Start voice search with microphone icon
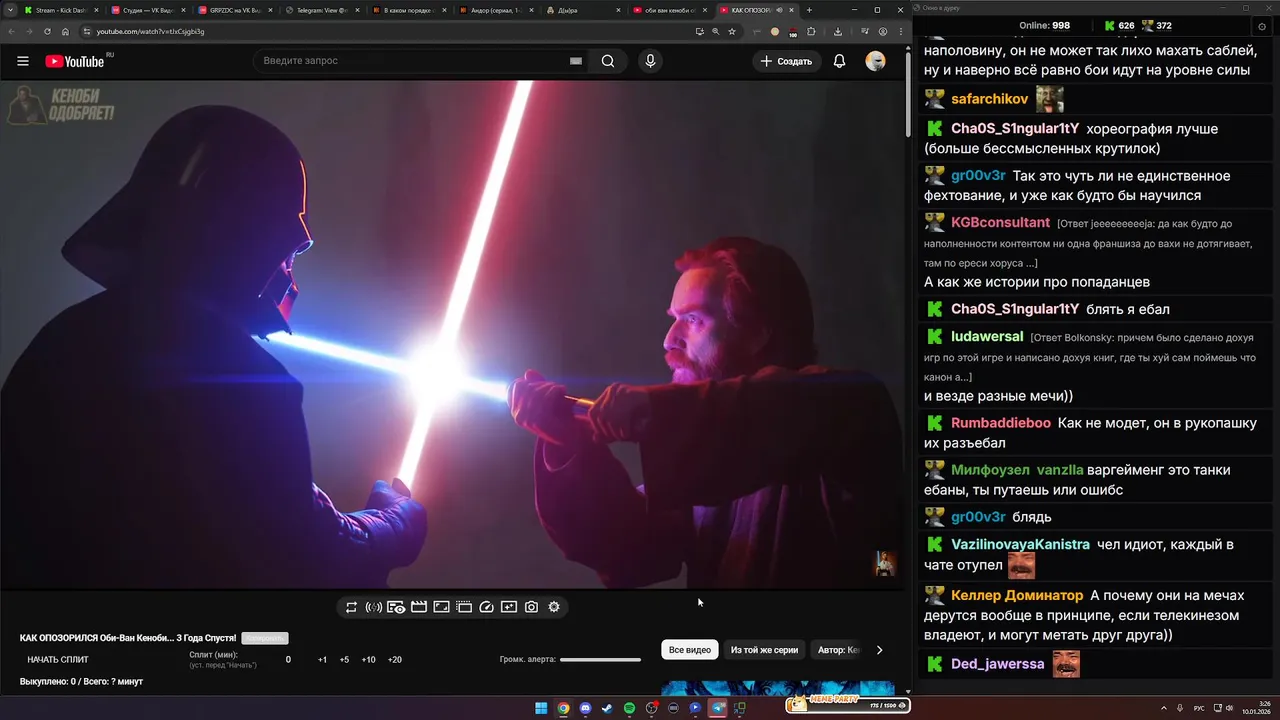The height and width of the screenshot is (720, 1280). (650, 61)
